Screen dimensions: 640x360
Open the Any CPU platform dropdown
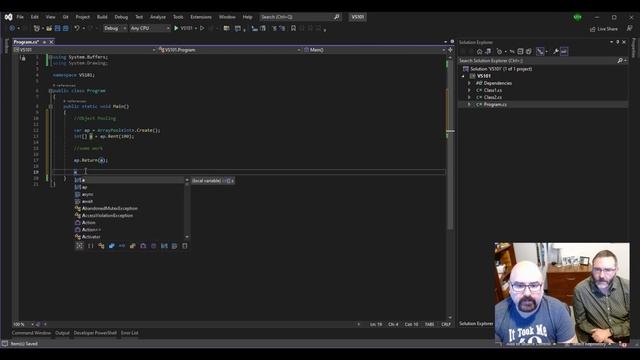point(149,28)
